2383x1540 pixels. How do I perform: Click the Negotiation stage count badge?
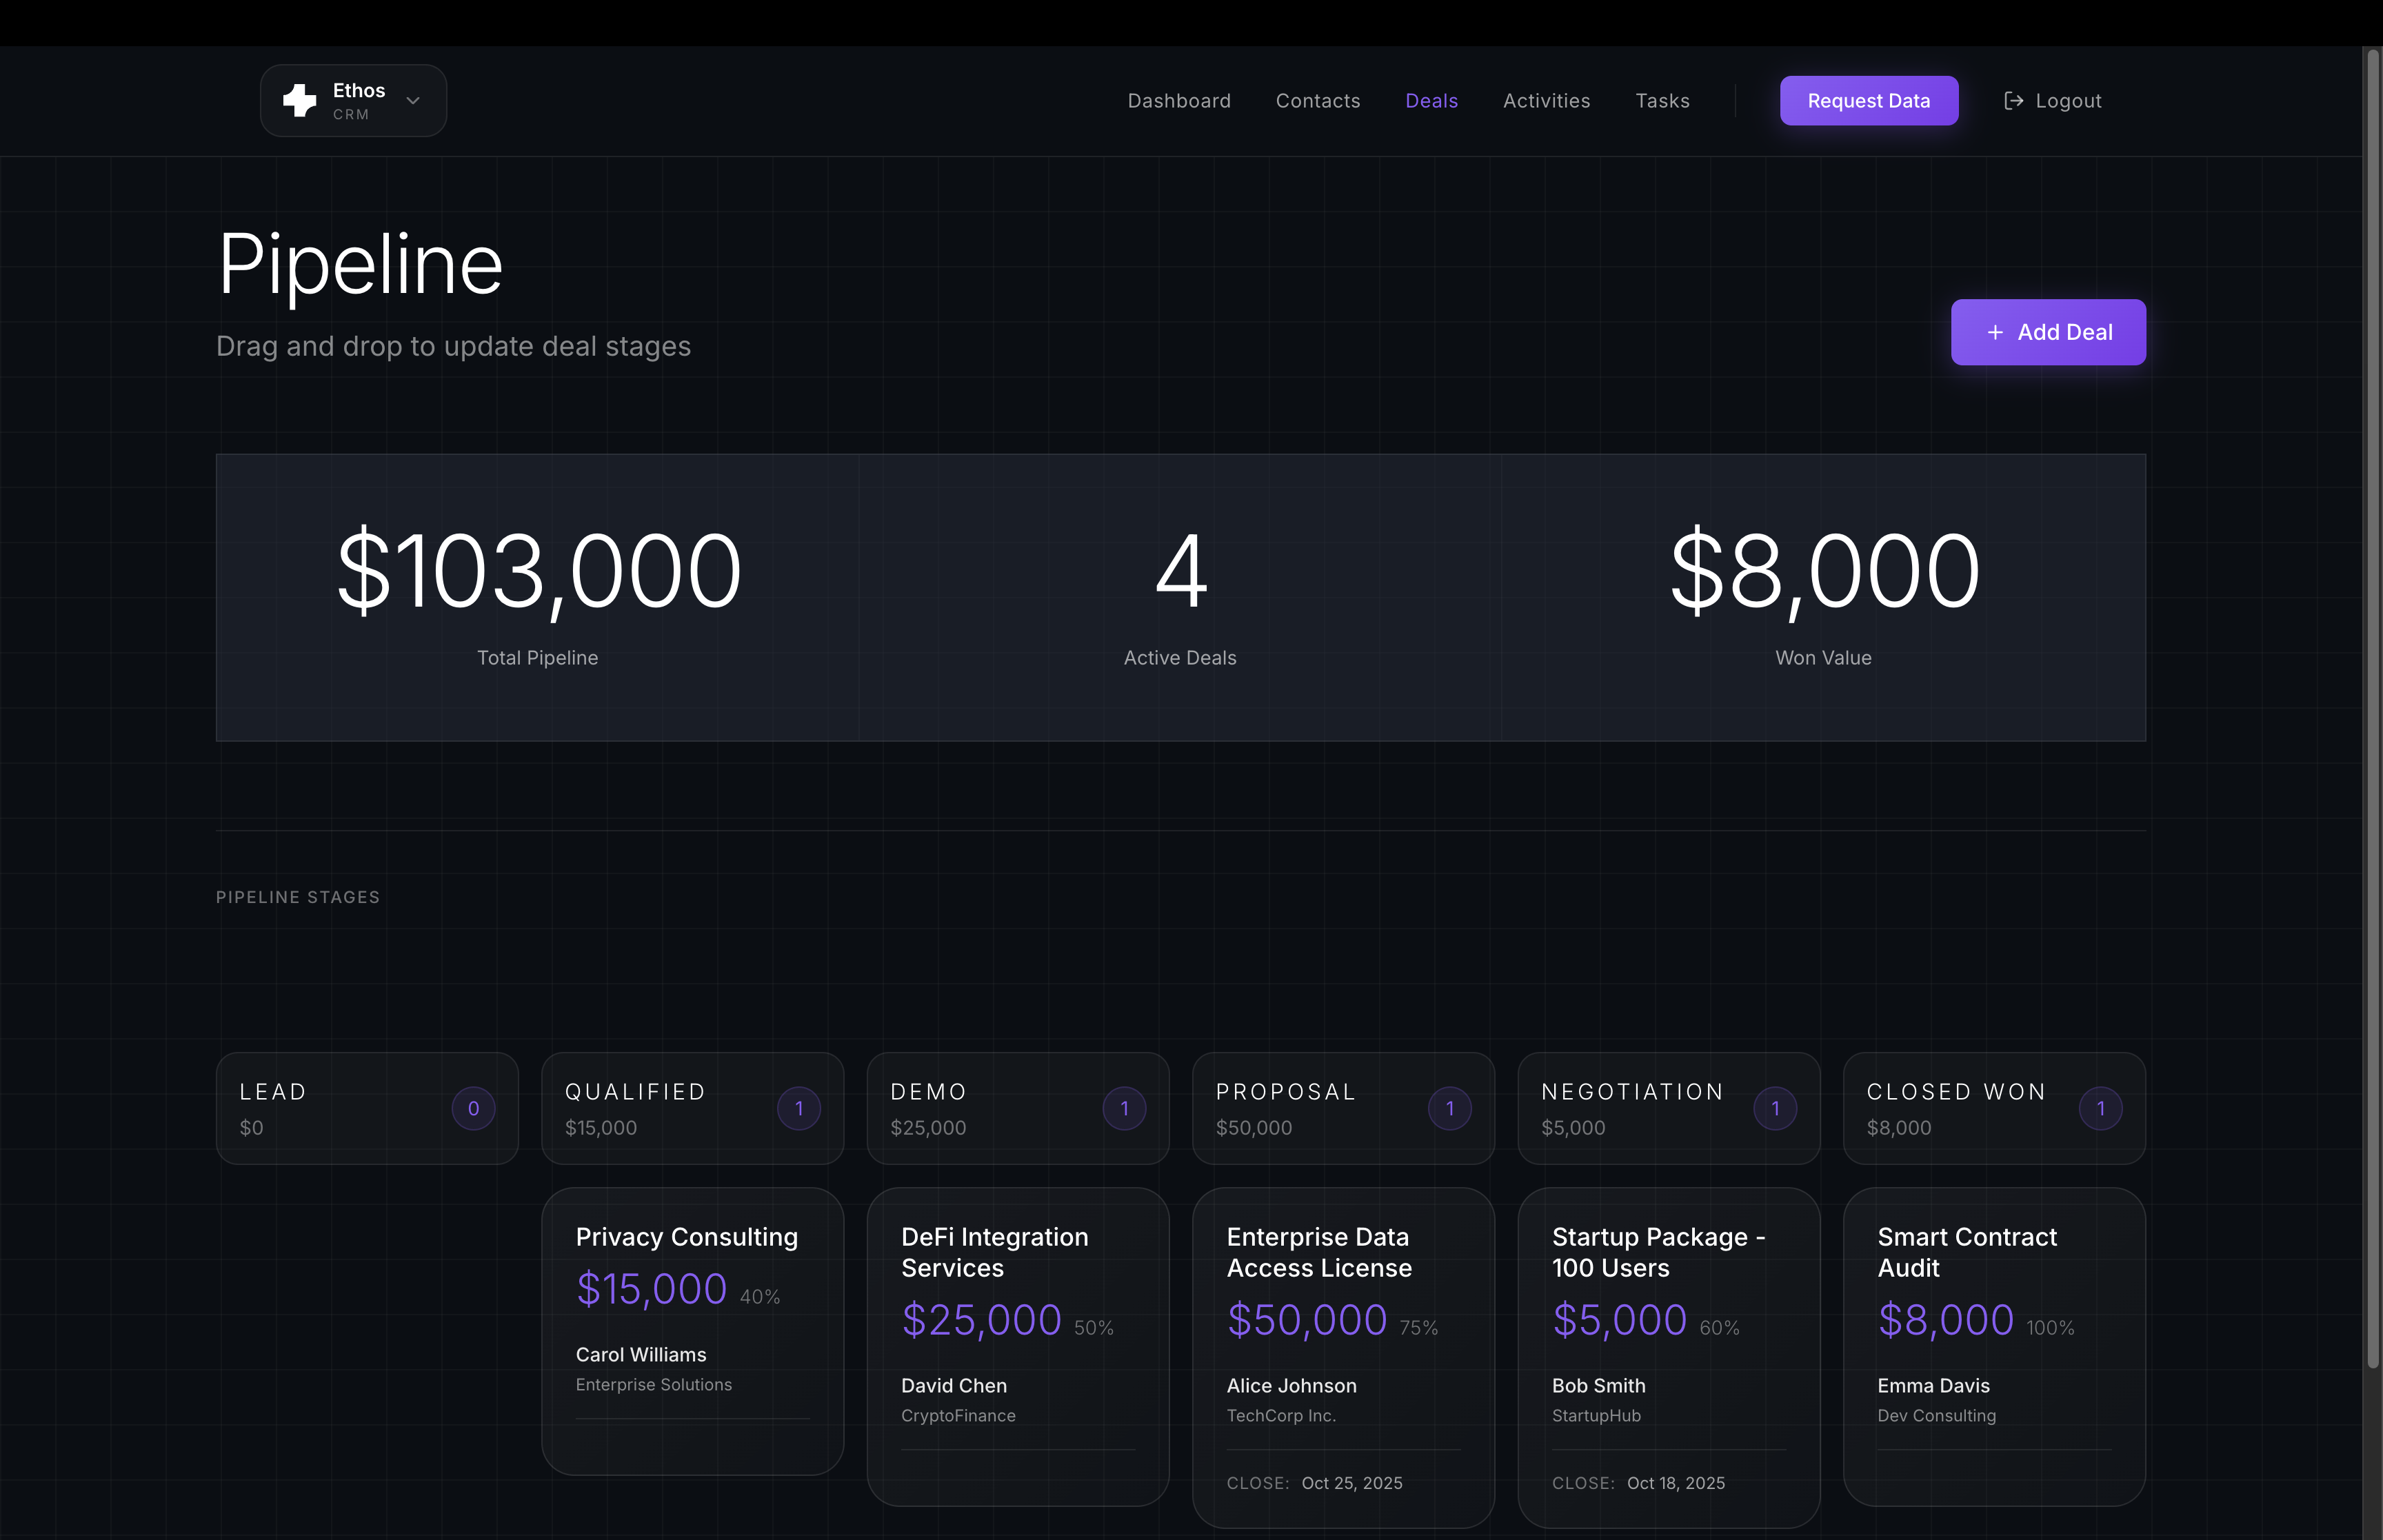(x=1775, y=1108)
